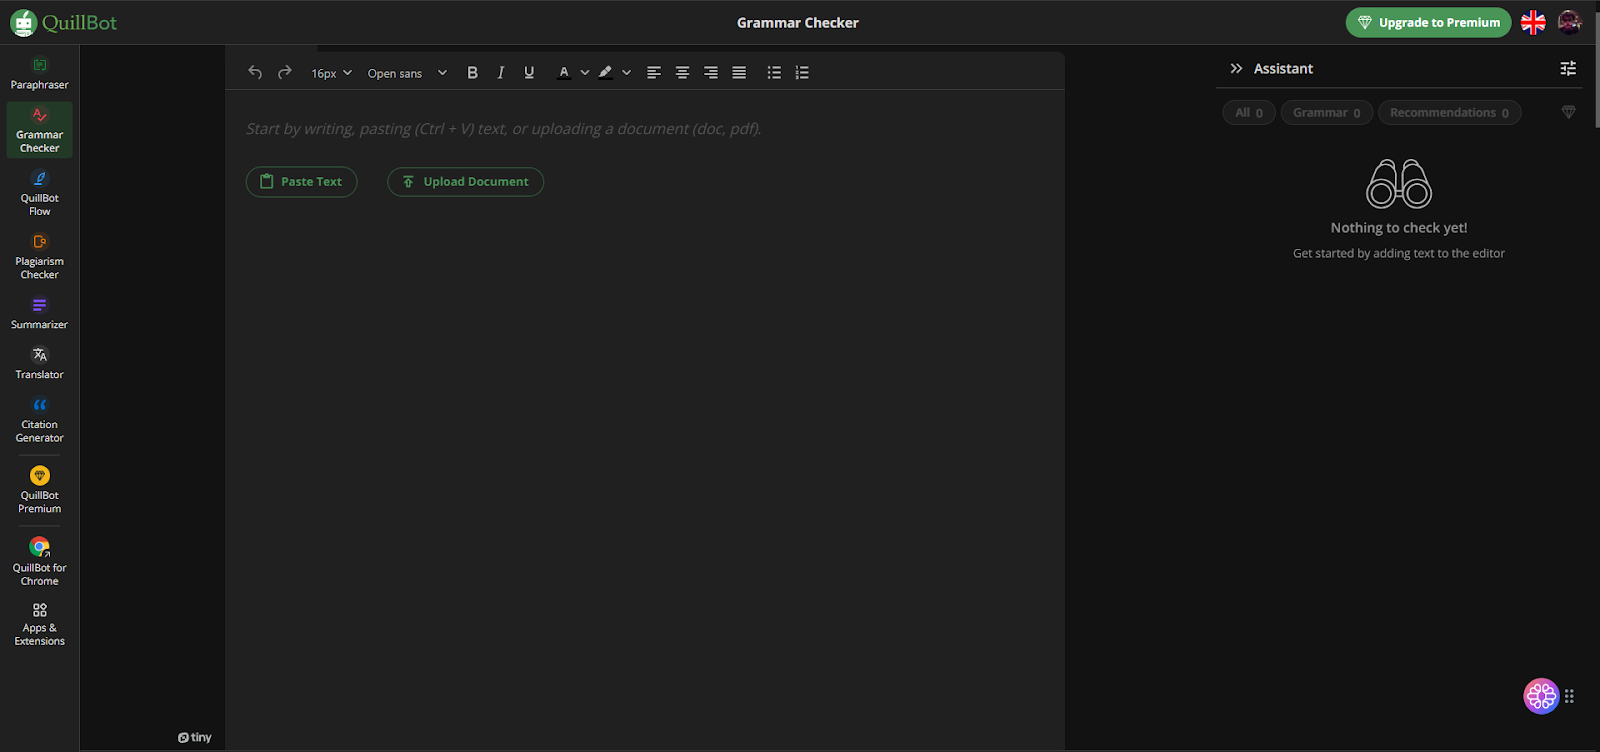Align text left
The height and width of the screenshot is (752, 1600).
654,72
